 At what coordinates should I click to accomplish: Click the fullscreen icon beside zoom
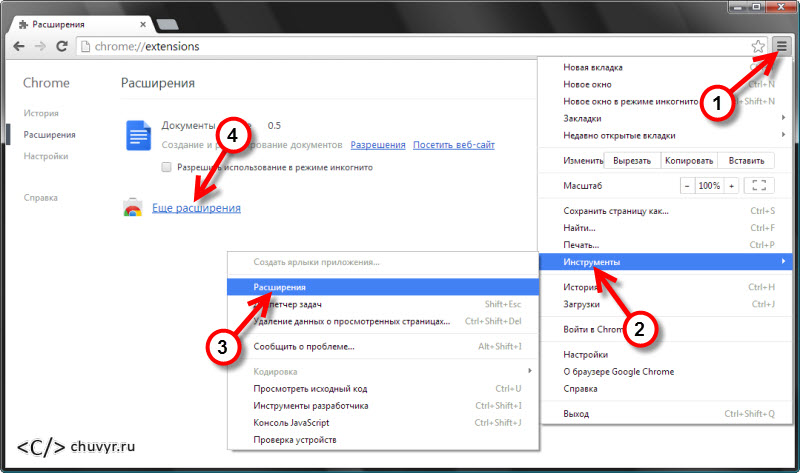pyautogui.click(x=759, y=186)
